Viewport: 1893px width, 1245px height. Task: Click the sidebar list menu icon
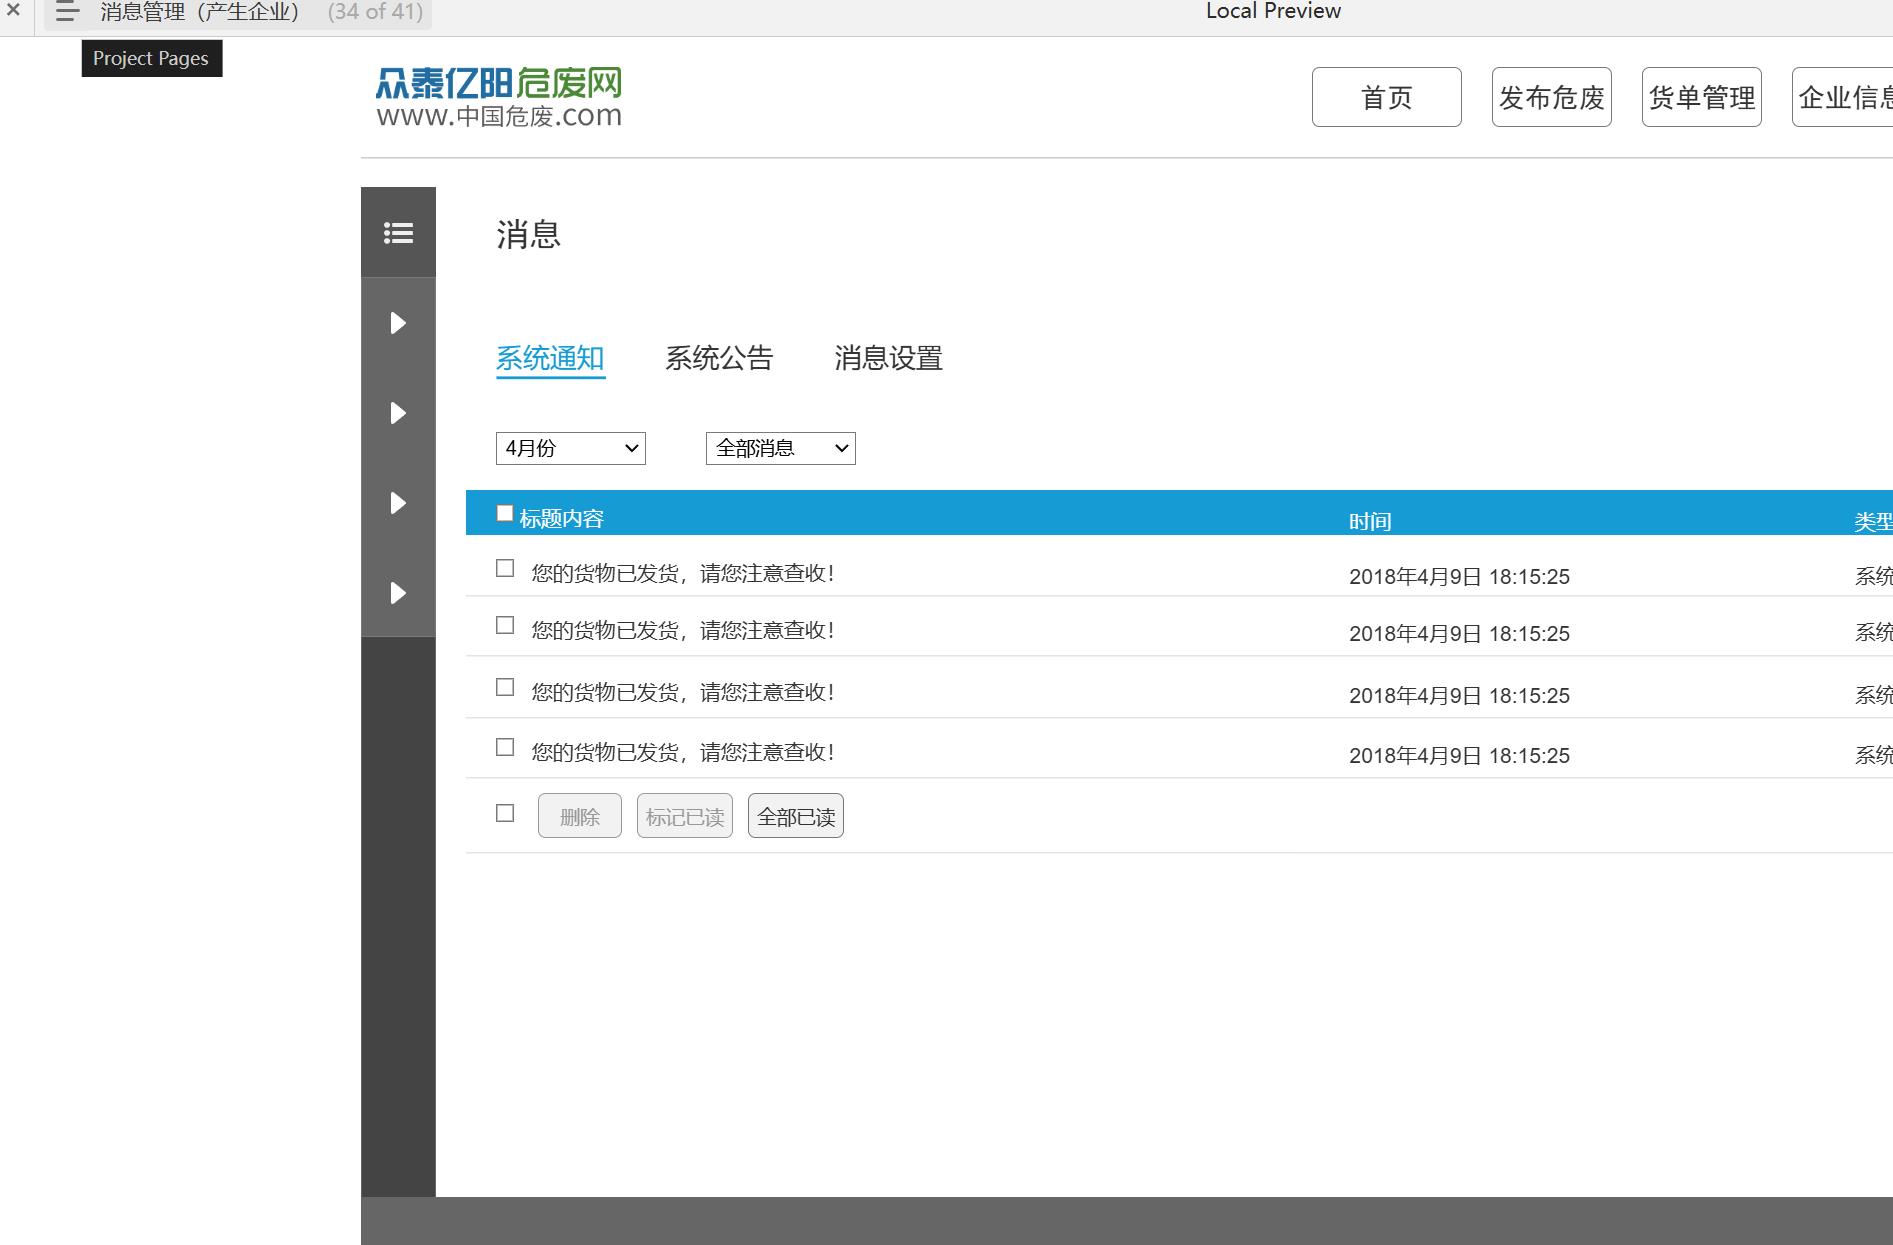398,232
